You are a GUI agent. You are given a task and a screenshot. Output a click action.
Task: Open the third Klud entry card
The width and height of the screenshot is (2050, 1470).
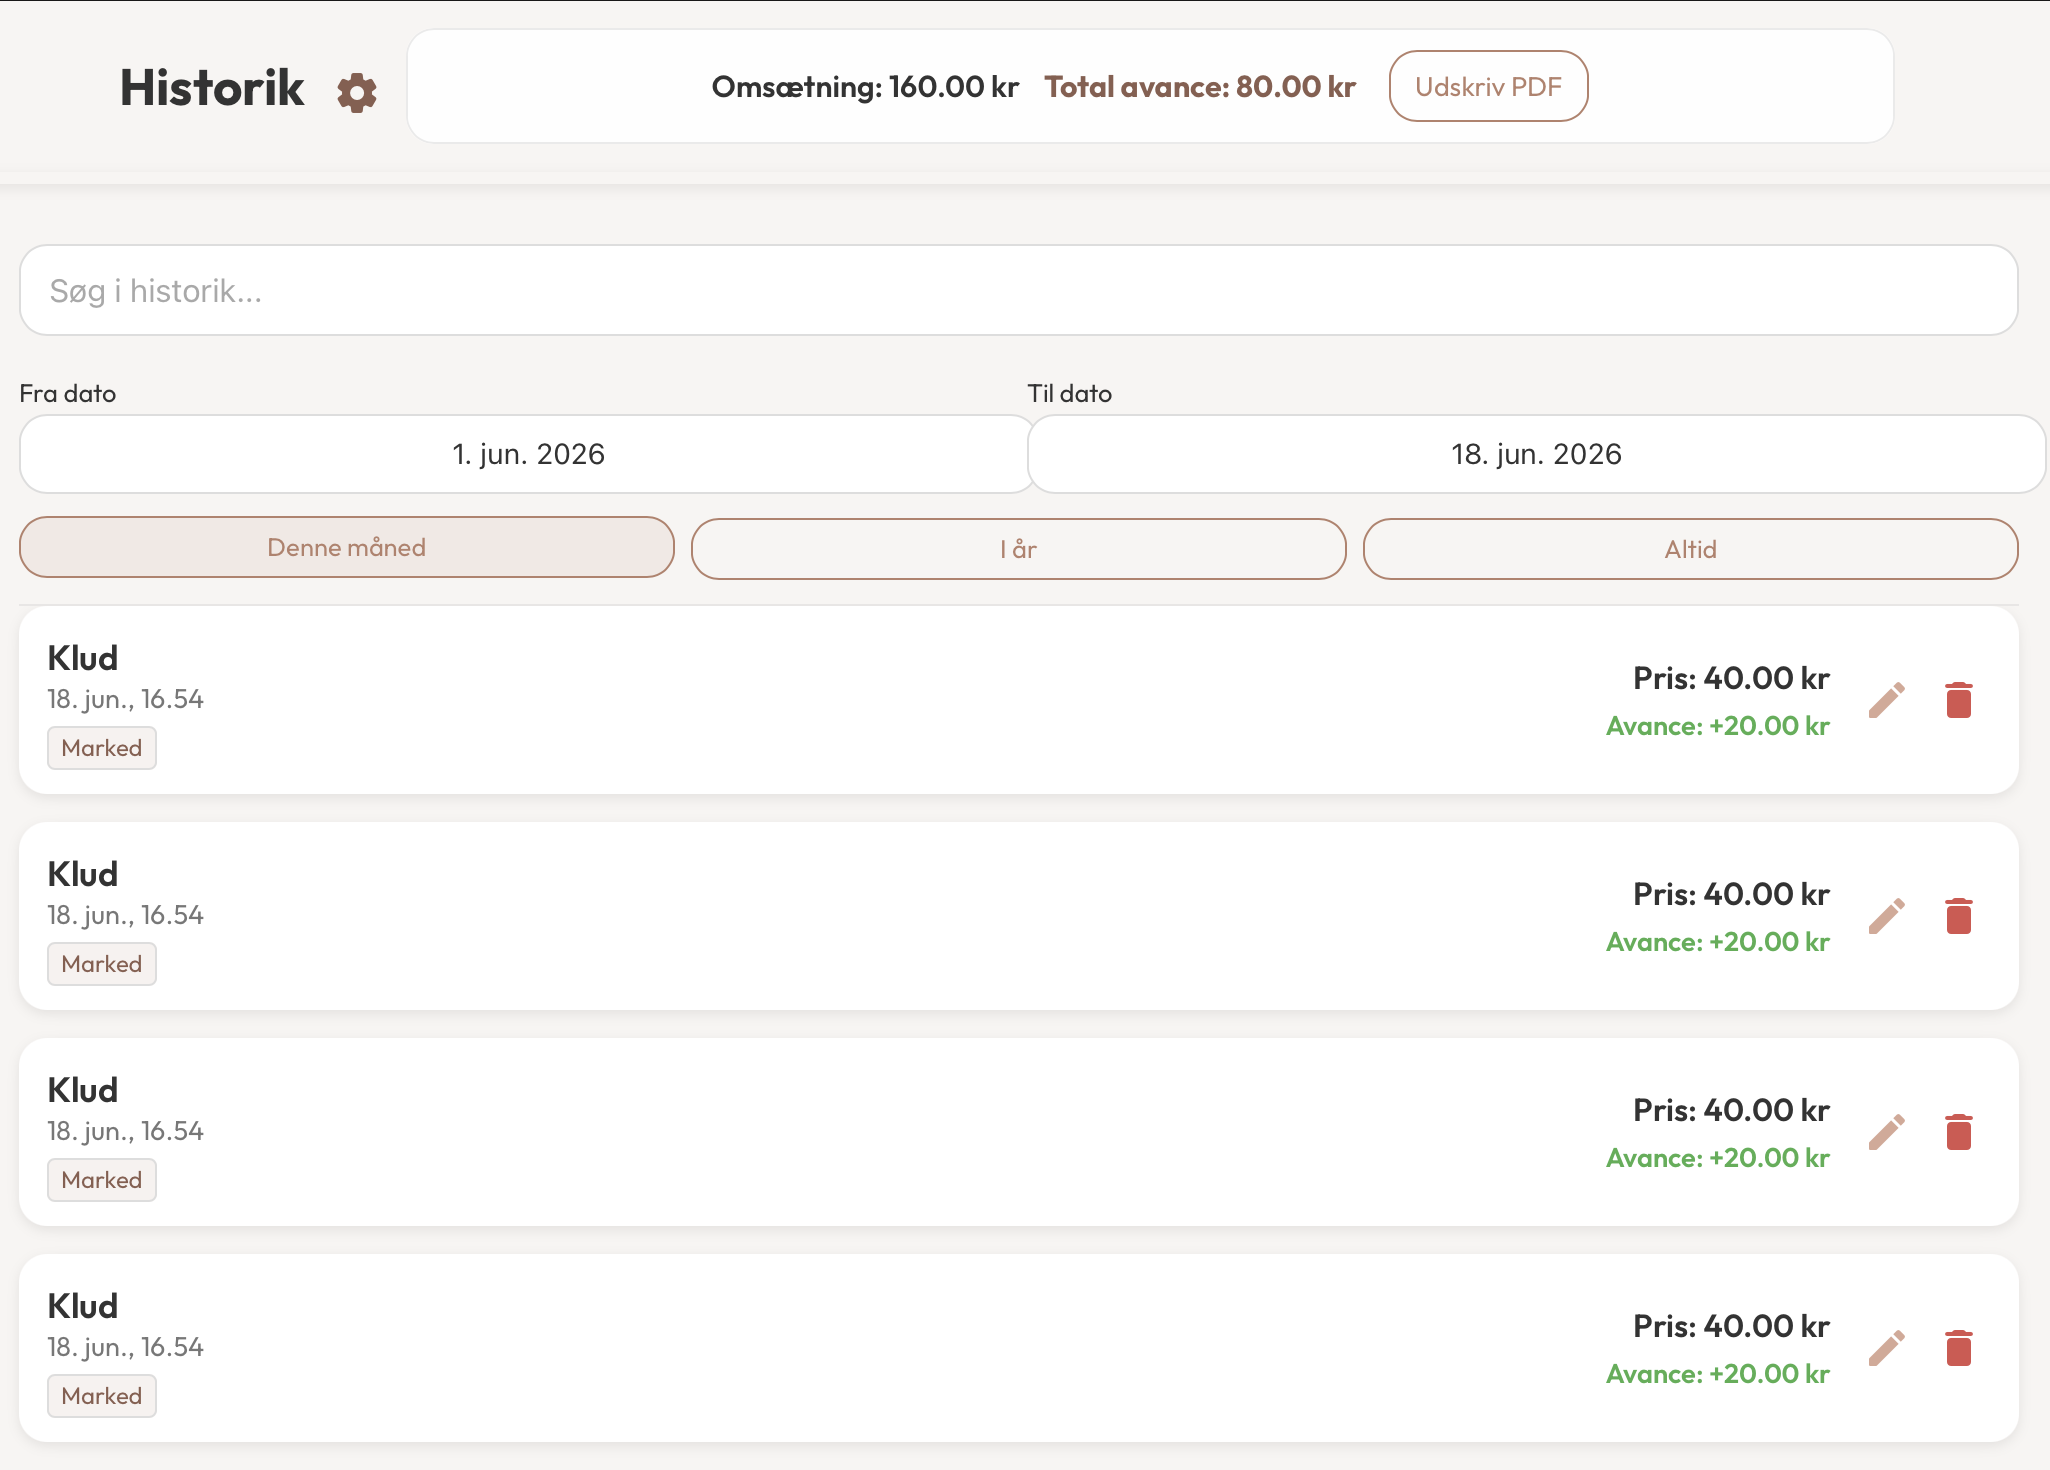[x=1019, y=1132]
